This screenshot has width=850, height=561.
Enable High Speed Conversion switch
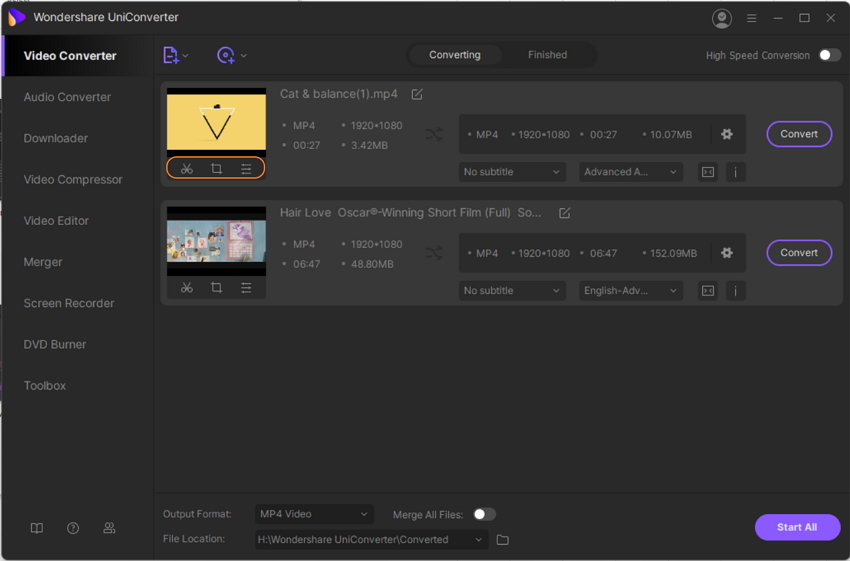tap(830, 55)
